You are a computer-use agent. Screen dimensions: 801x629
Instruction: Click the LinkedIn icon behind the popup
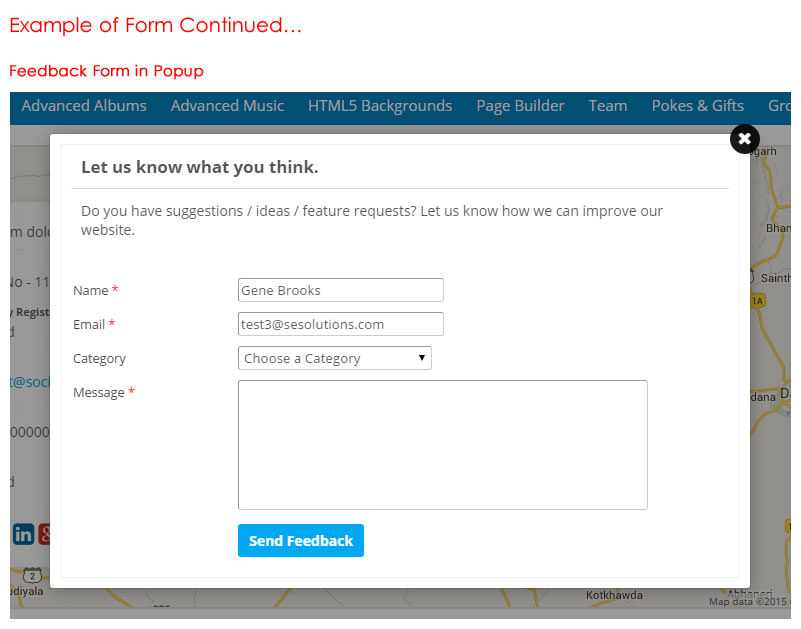tap(23, 533)
